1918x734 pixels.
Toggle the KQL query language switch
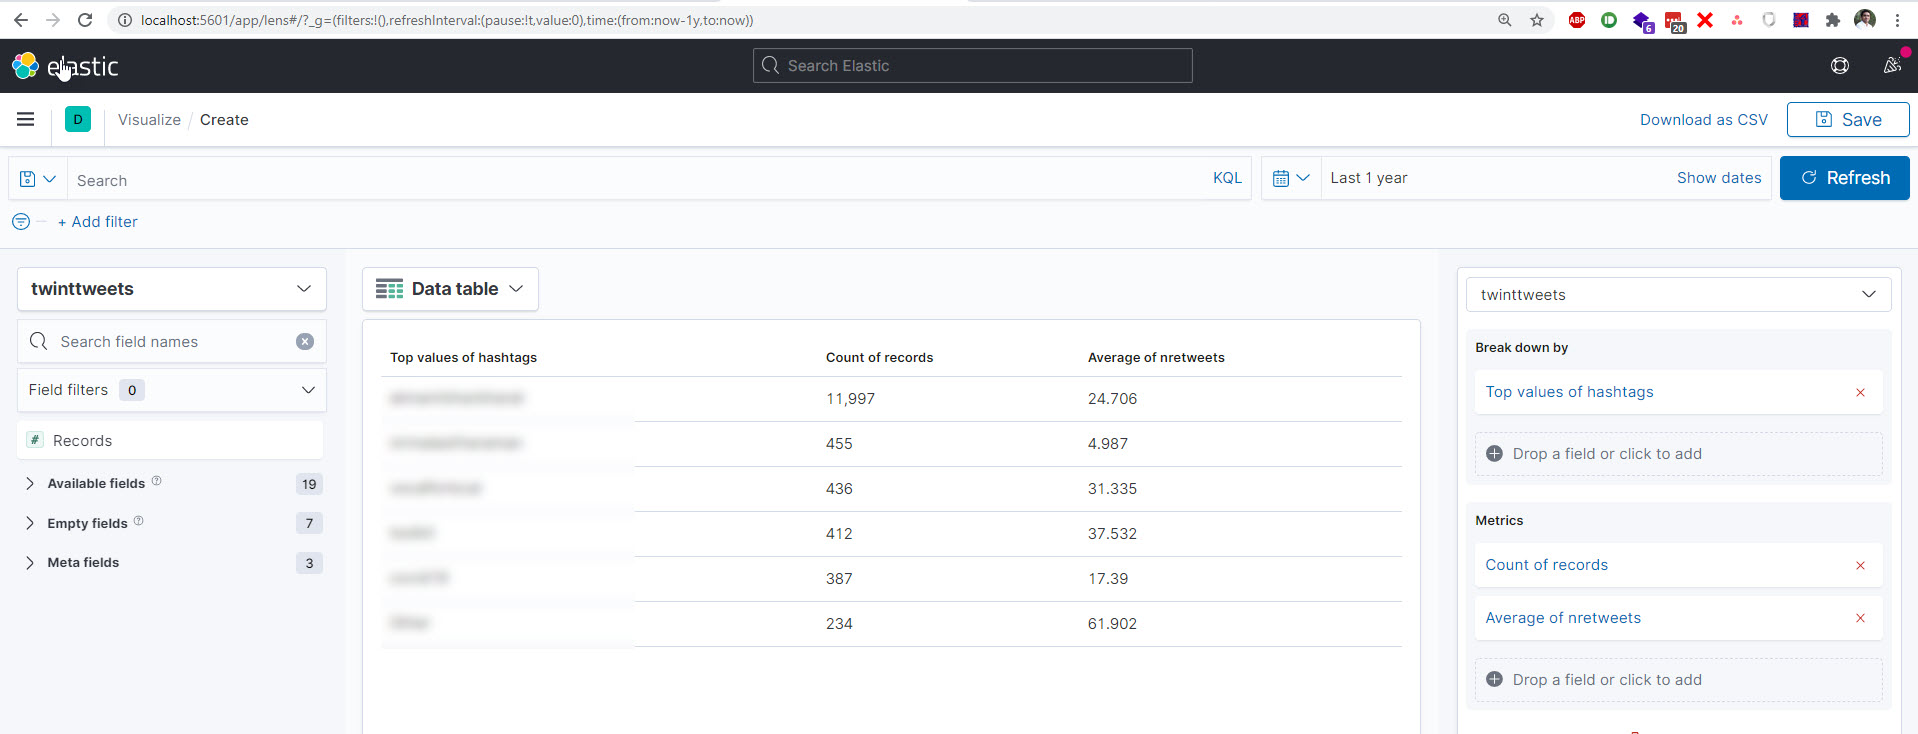[1227, 178]
